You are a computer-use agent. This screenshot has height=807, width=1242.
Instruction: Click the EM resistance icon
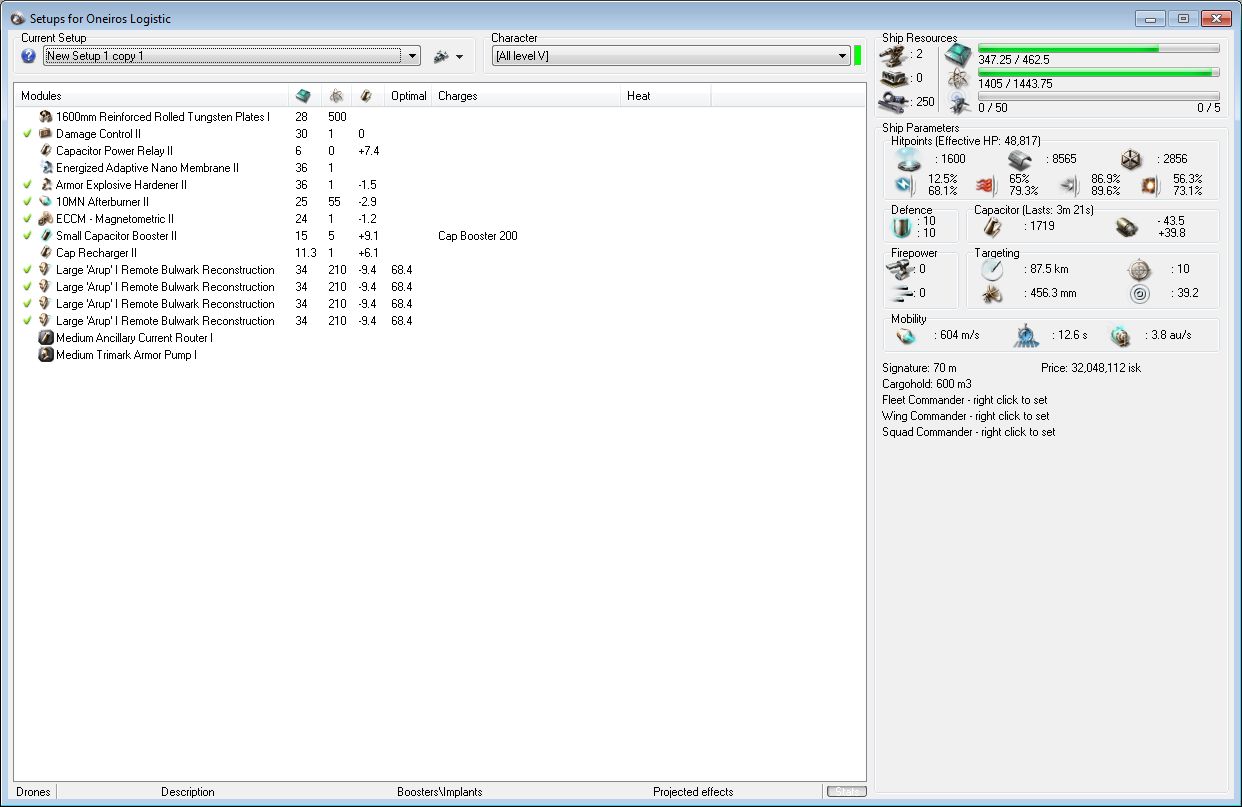coord(904,184)
